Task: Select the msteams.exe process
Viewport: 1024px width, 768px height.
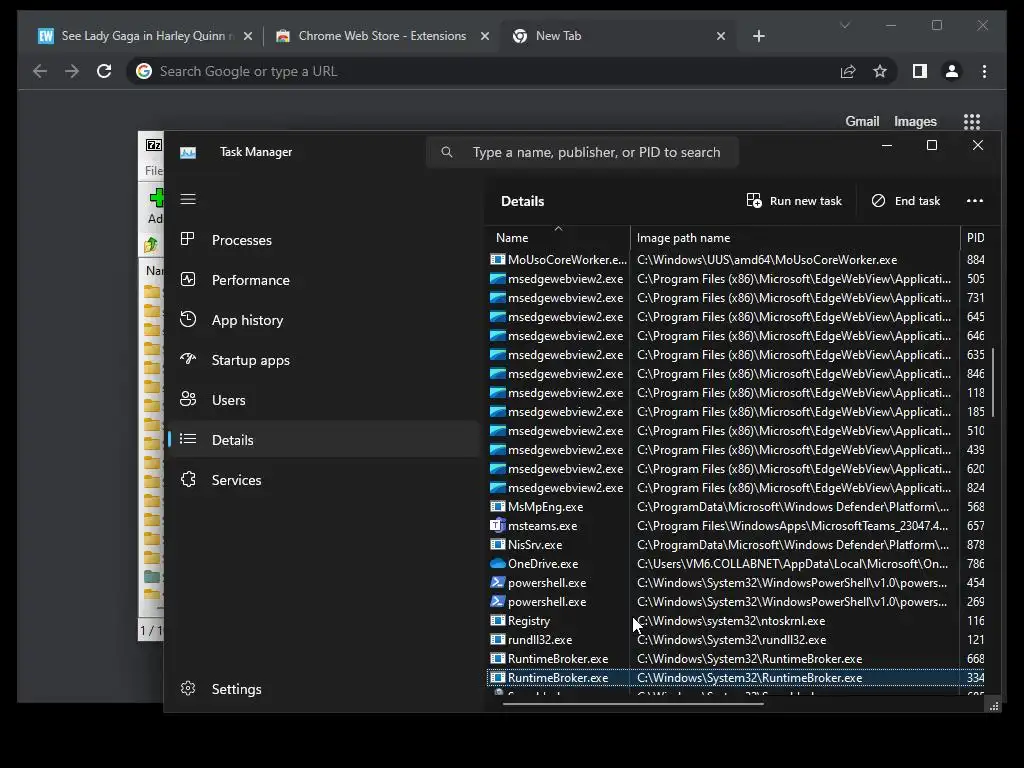Action: 736,526
